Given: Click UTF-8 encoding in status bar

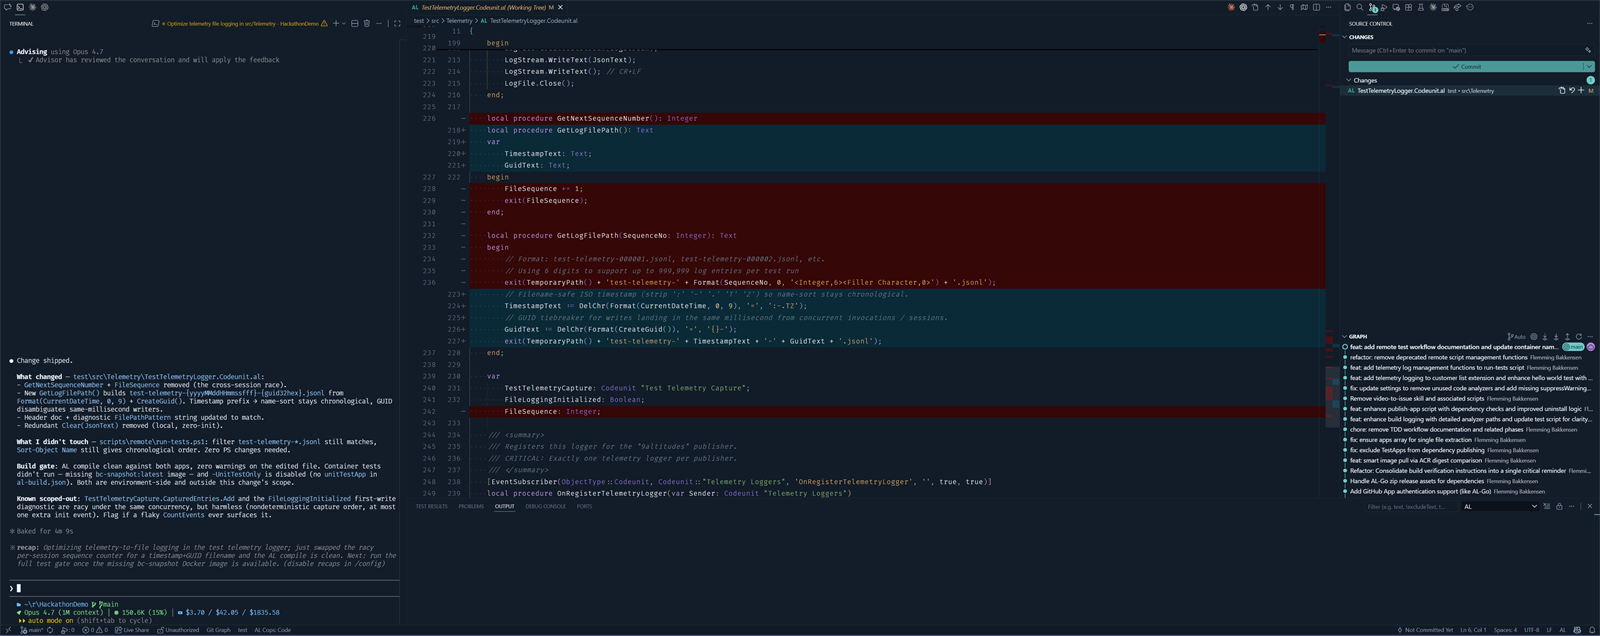Looking at the screenshot, I should (1531, 630).
